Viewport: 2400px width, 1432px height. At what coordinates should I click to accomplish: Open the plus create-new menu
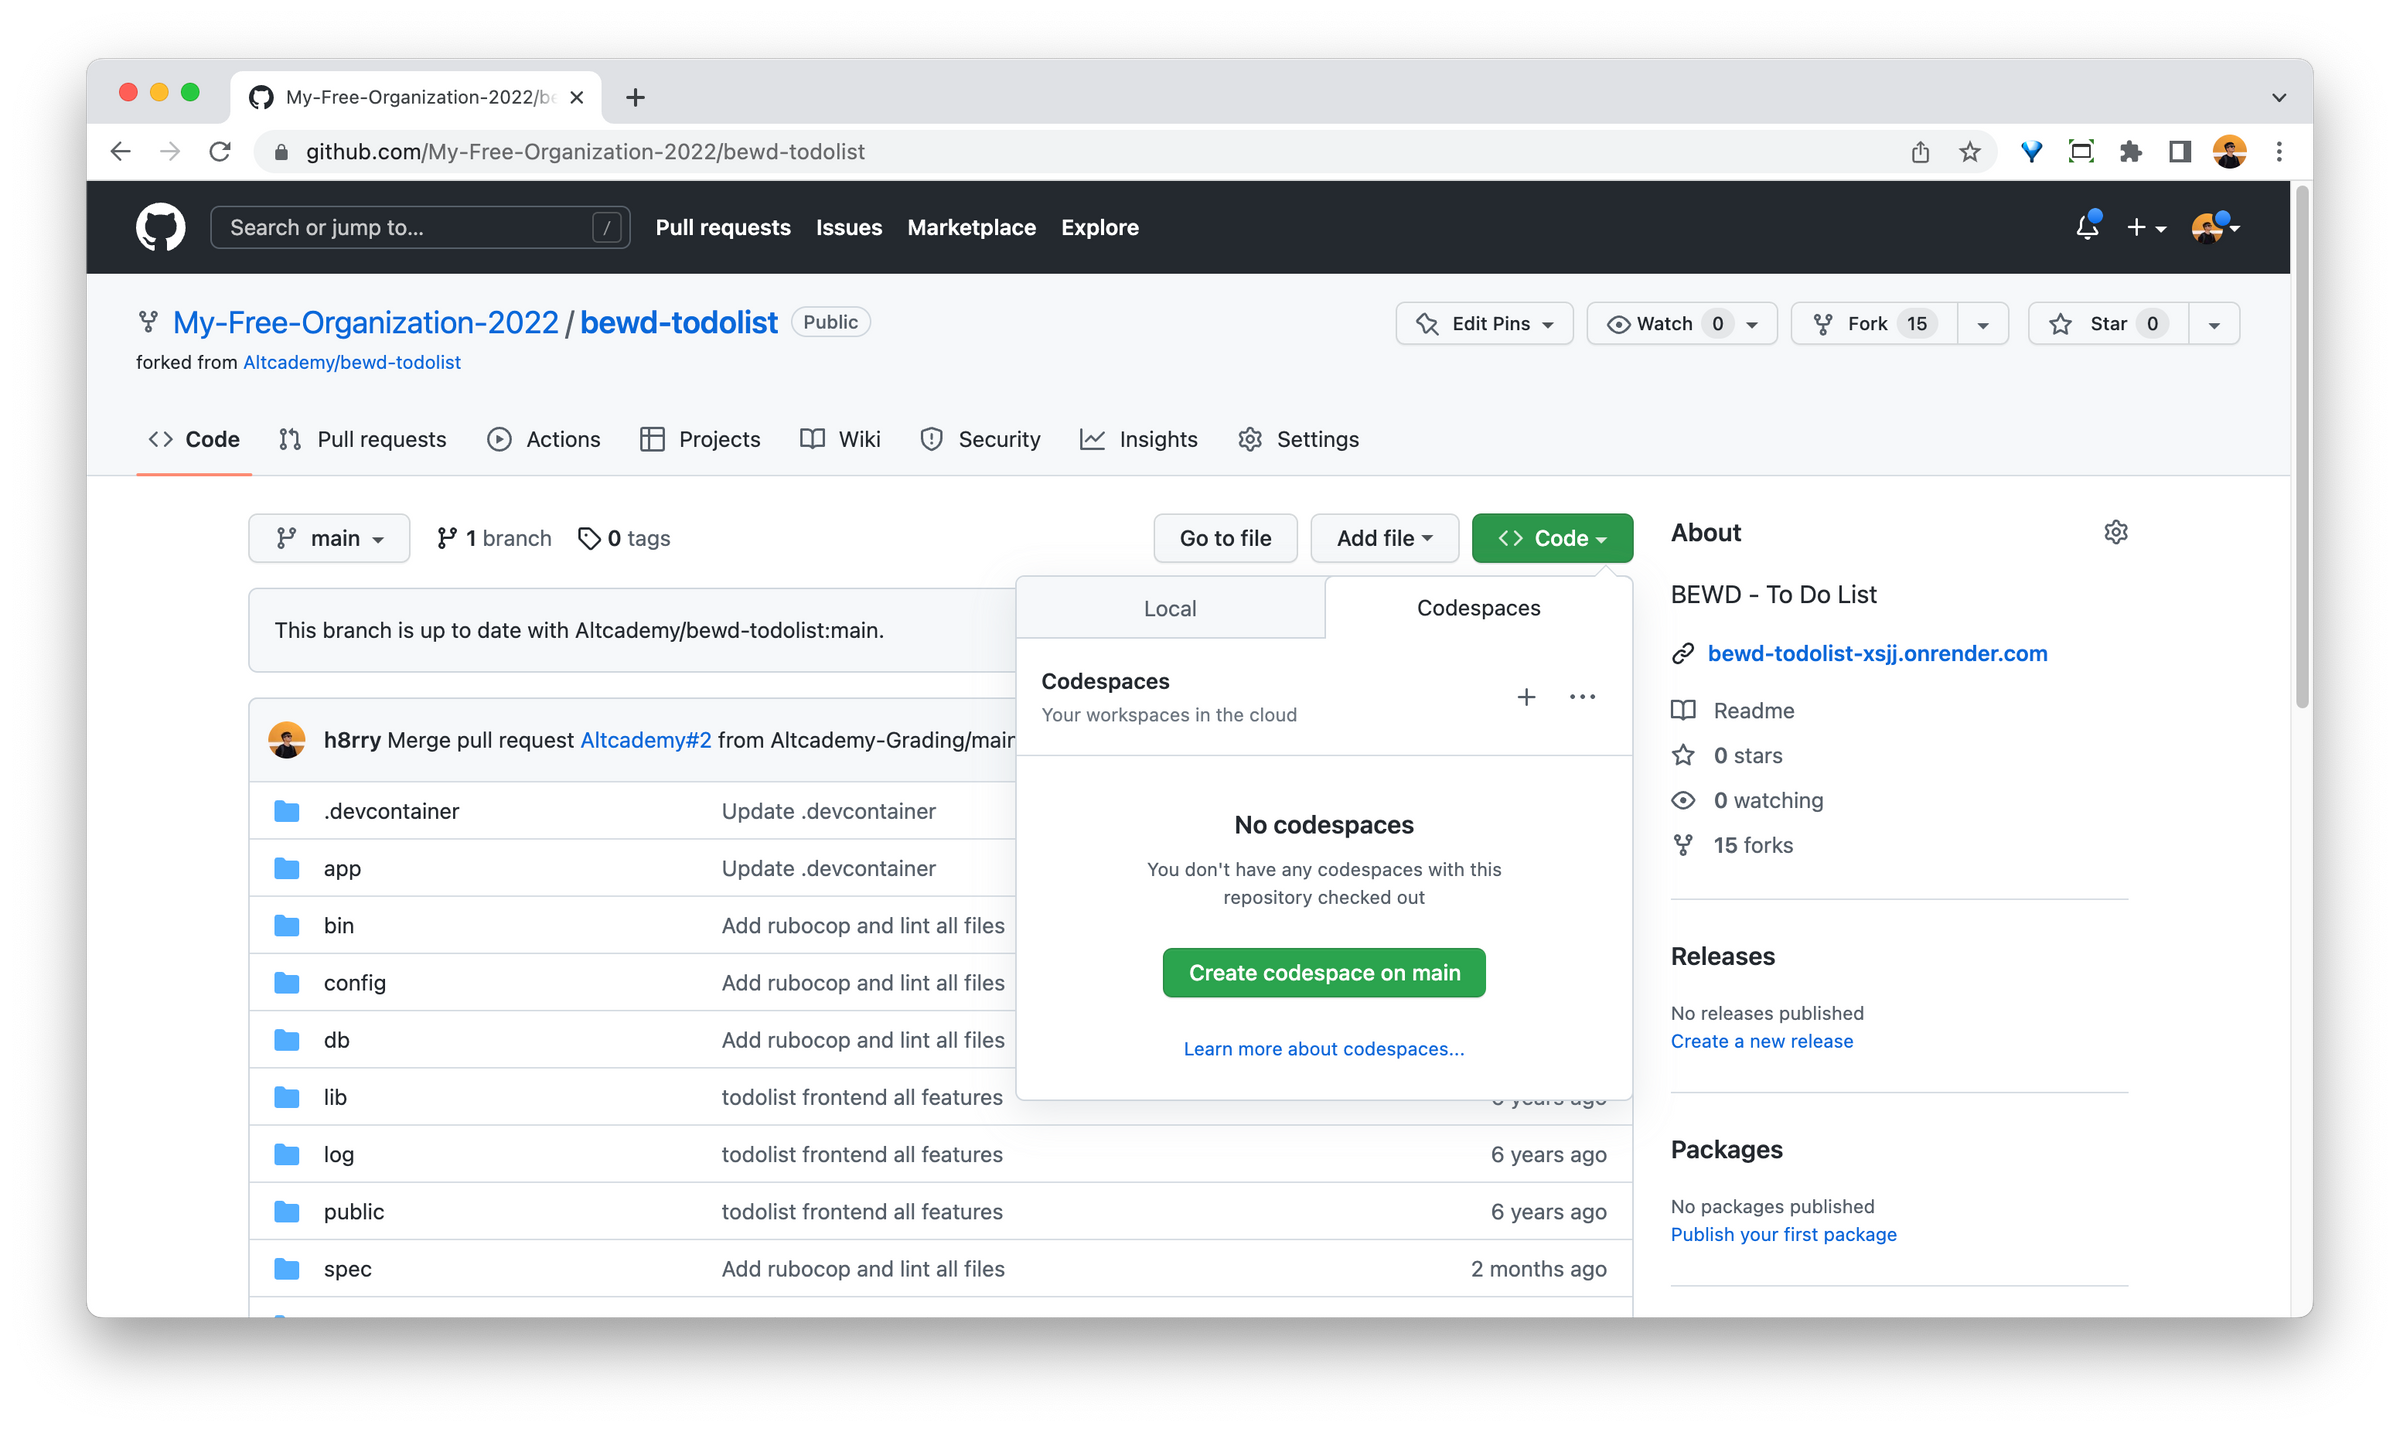point(2145,227)
